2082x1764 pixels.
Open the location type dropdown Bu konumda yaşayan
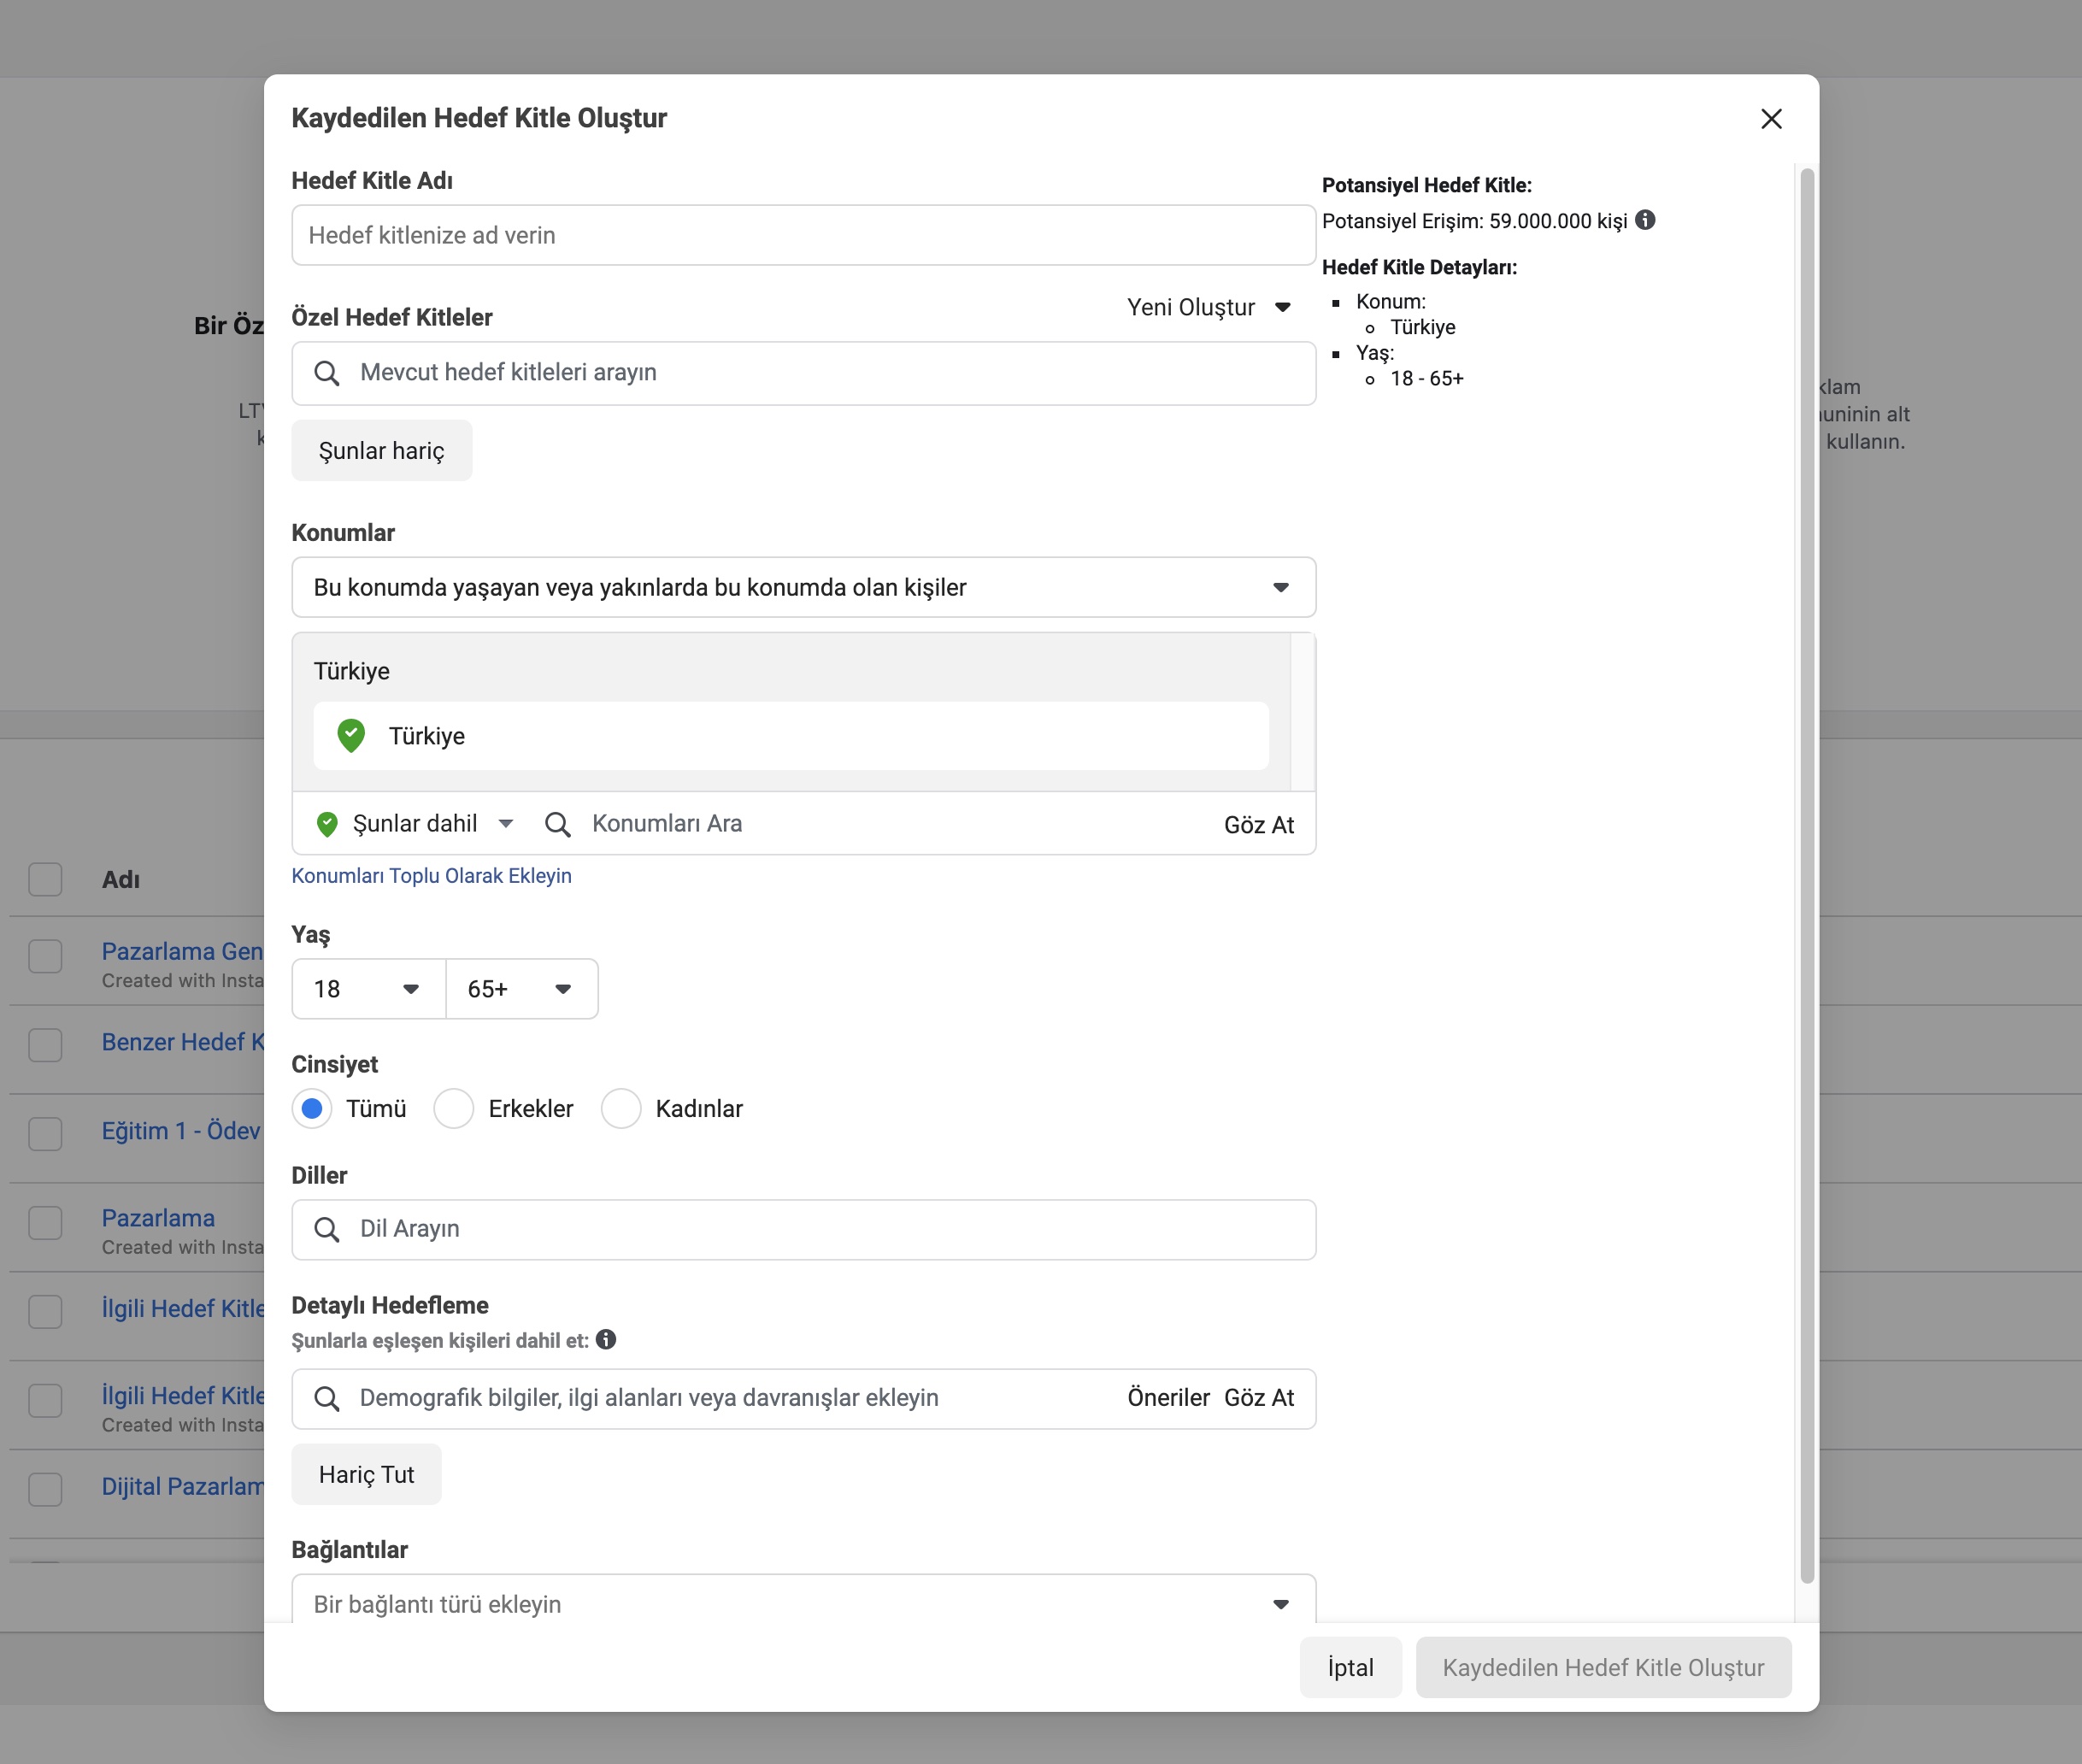tap(803, 587)
